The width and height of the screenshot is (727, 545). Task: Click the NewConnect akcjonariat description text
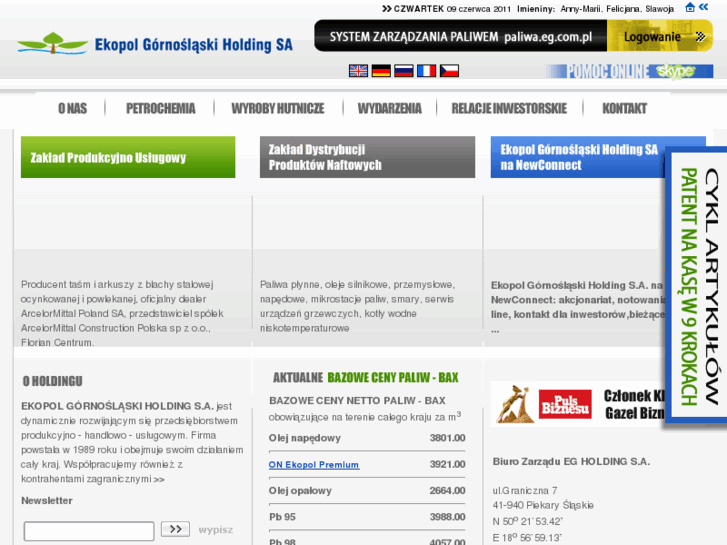click(x=578, y=307)
